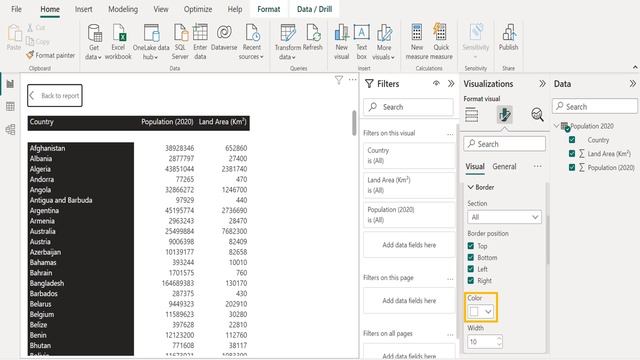The image size is (640, 360).
Task: Open the Data / Drill ribbon tab
Action: [x=314, y=9]
